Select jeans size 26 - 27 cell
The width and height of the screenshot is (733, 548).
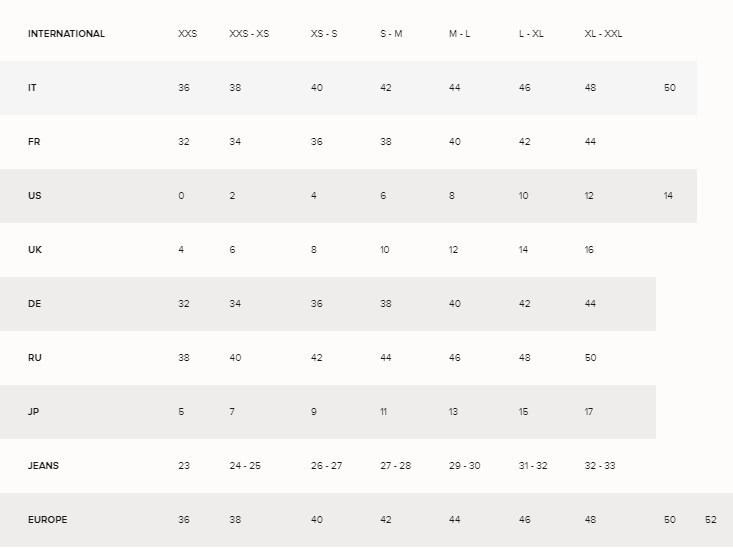326,466
